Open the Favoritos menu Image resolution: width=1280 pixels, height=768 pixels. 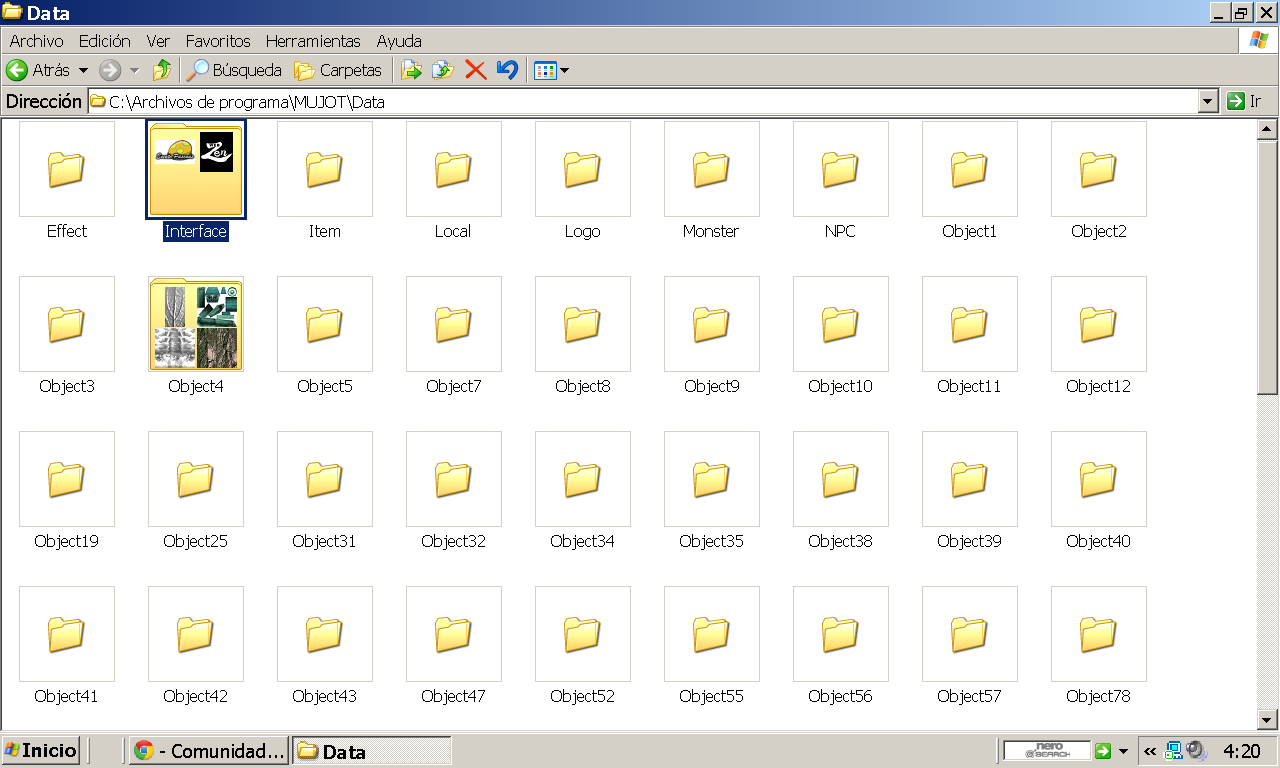coord(218,41)
